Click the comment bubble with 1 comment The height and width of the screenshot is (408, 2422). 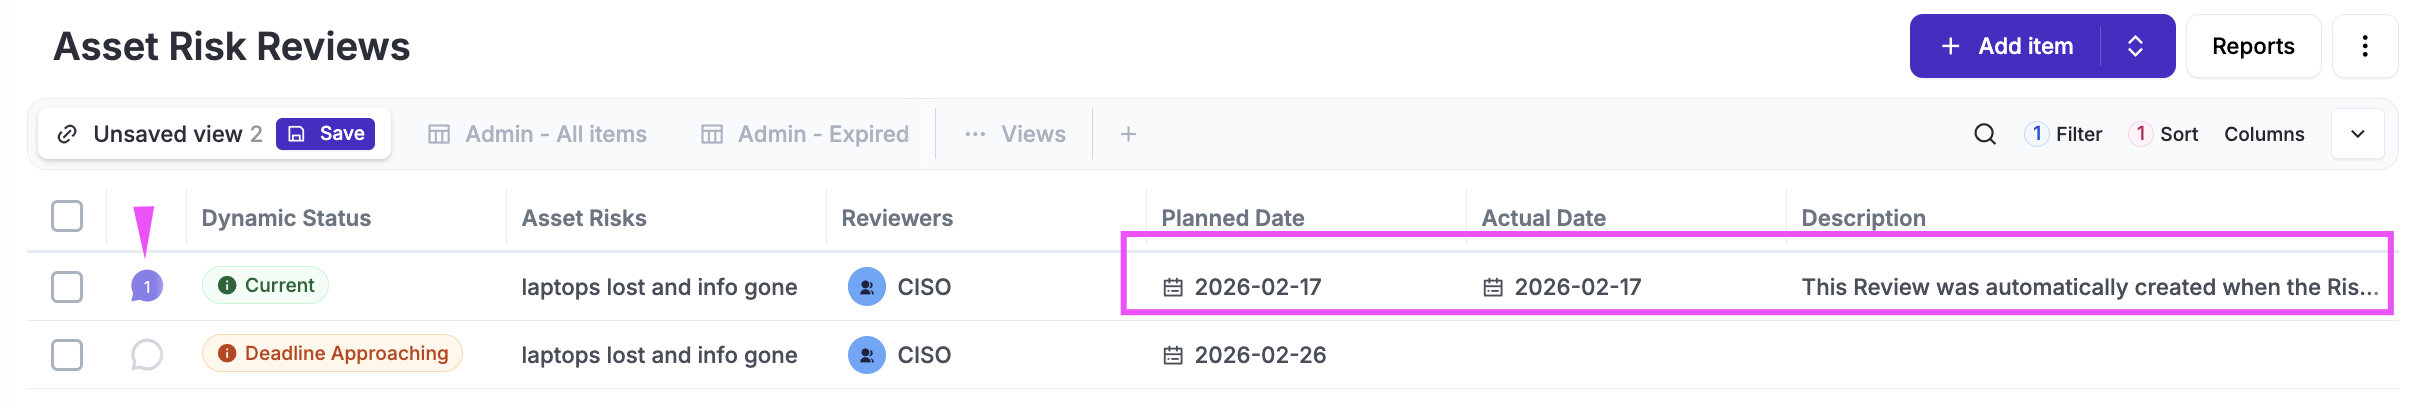(x=147, y=287)
